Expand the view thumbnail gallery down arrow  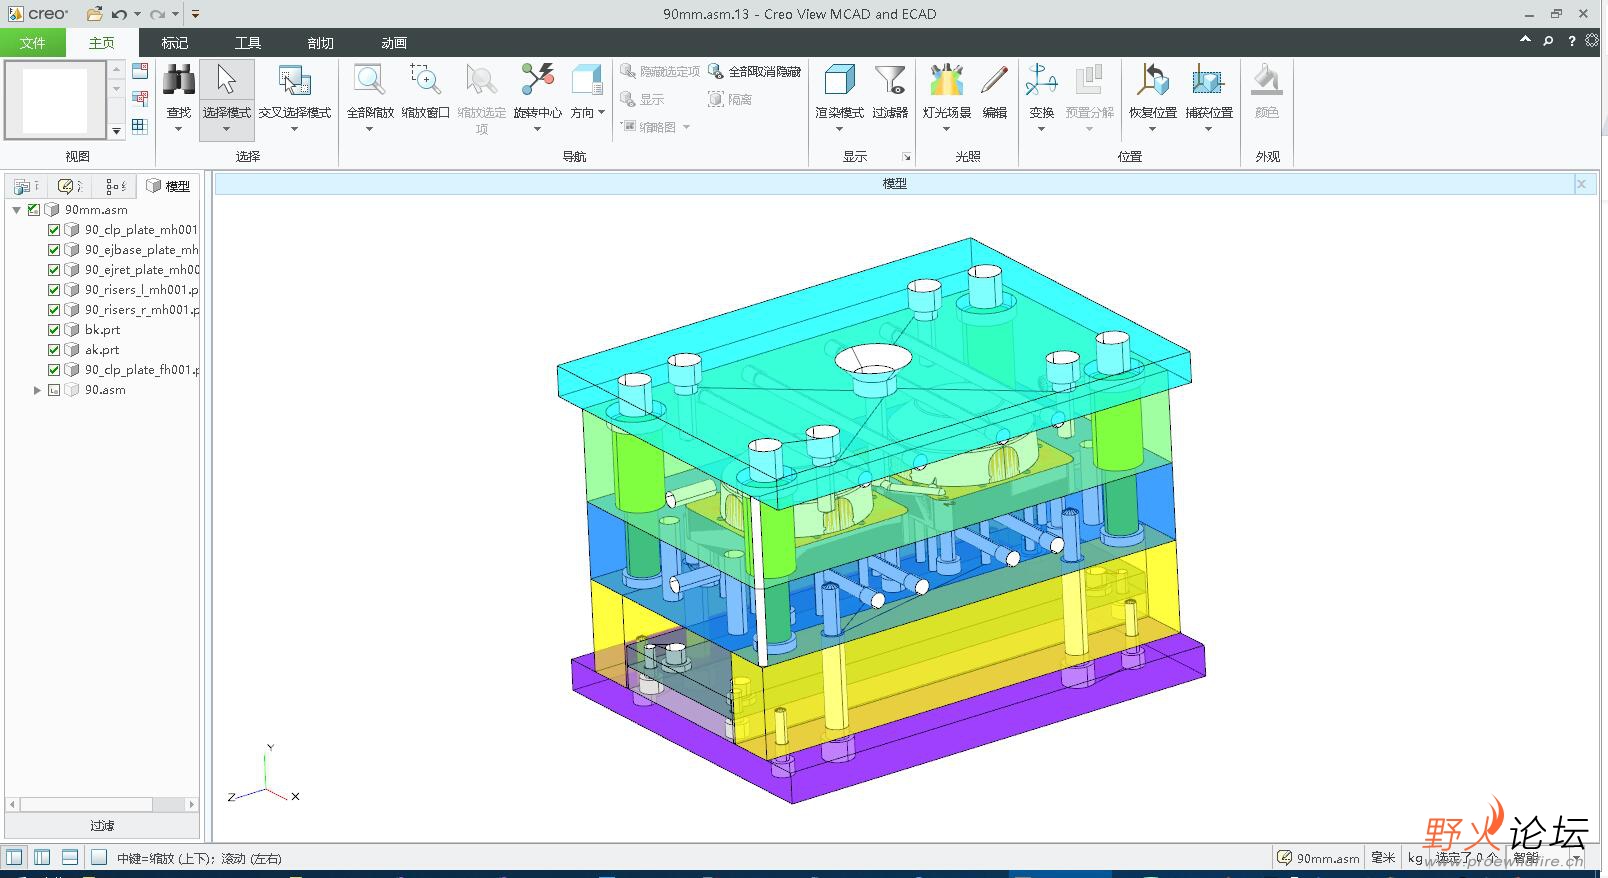point(116,131)
